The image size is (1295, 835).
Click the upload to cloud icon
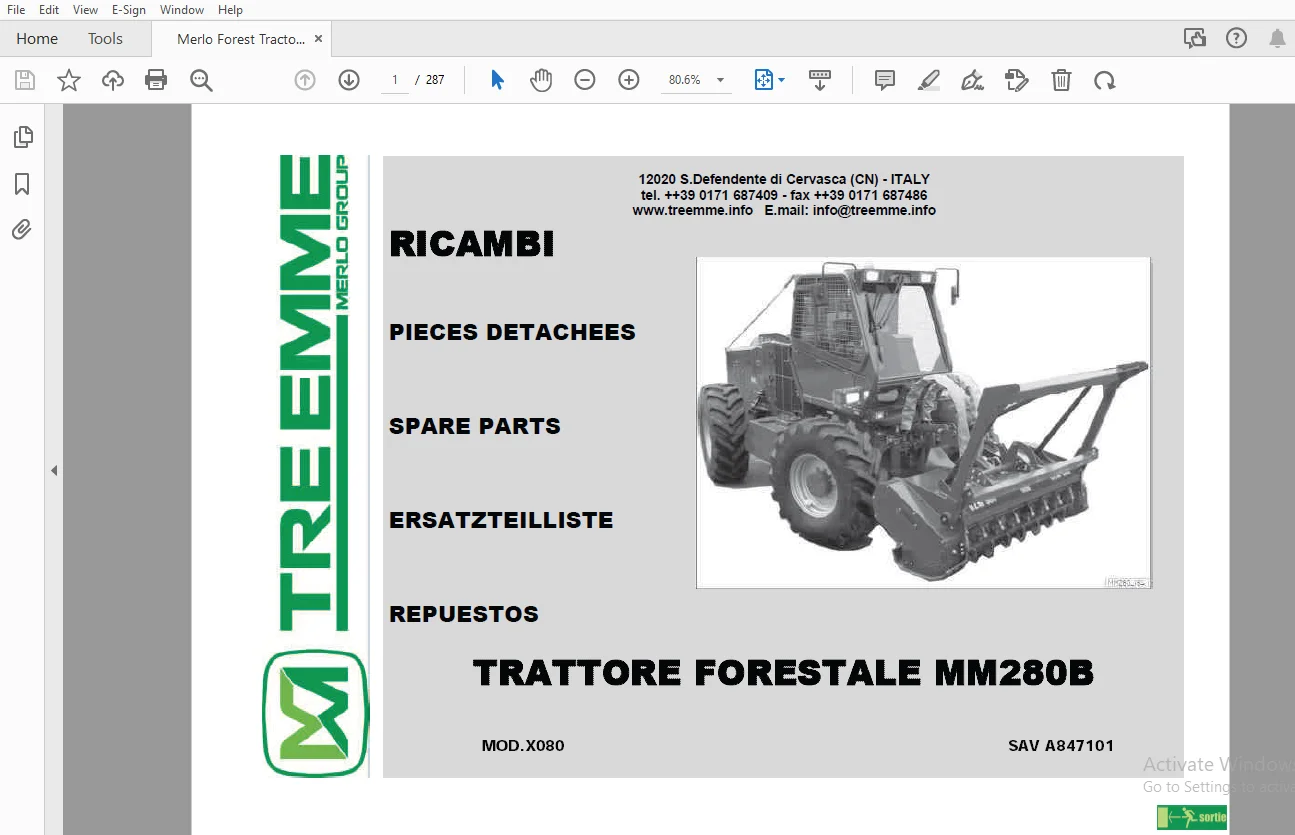113,80
